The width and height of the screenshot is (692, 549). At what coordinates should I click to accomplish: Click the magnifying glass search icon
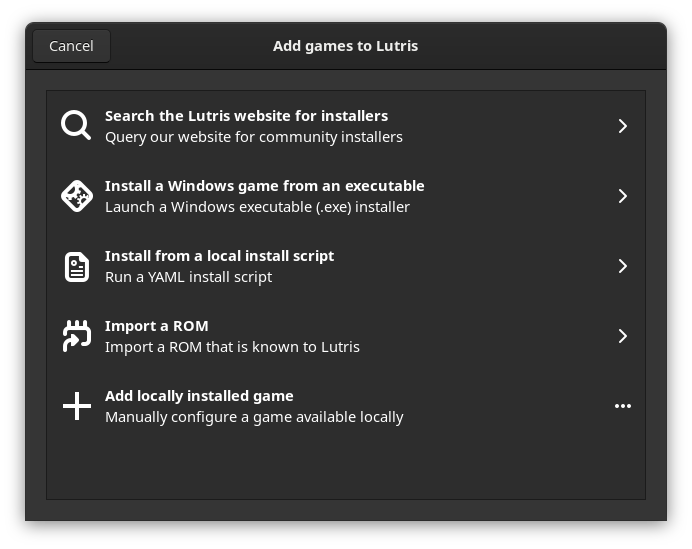pos(76,126)
